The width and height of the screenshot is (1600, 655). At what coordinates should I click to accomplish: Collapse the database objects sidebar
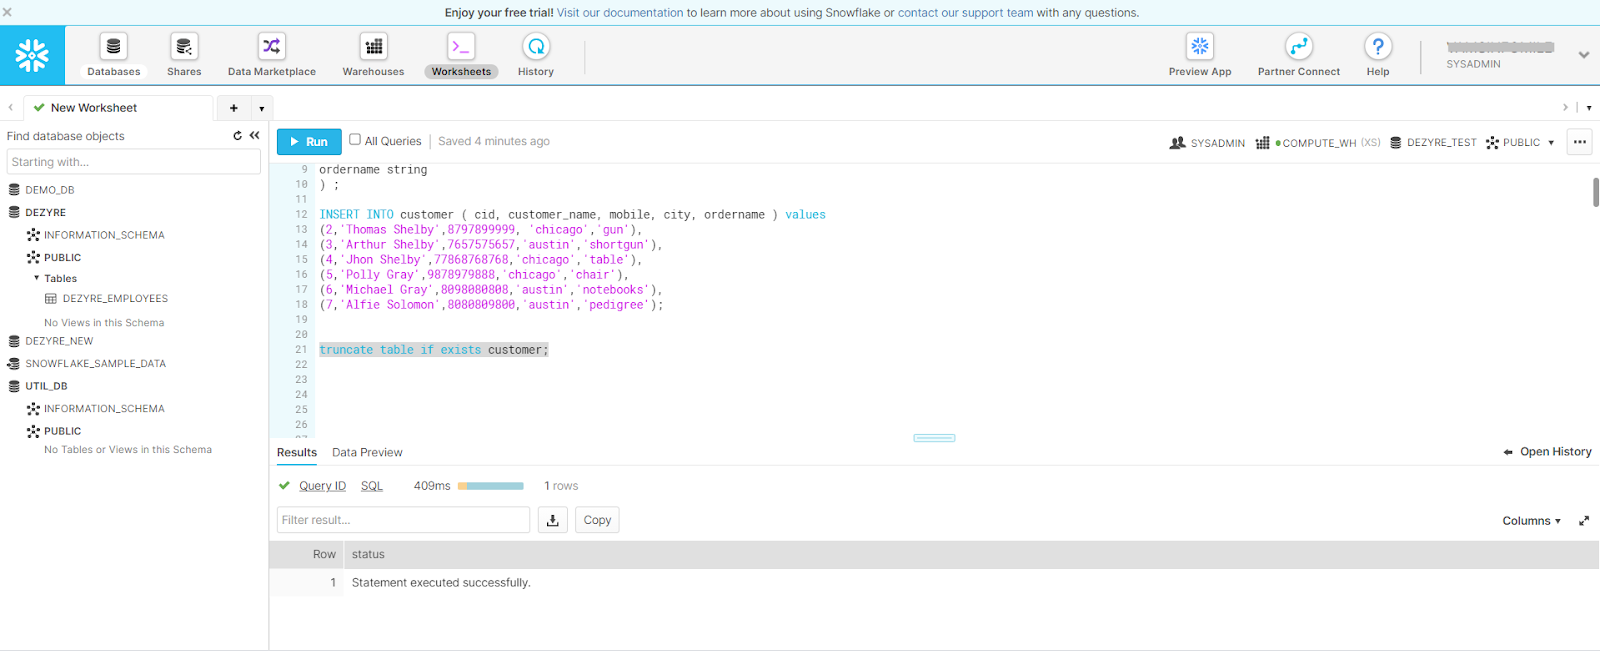(255, 136)
